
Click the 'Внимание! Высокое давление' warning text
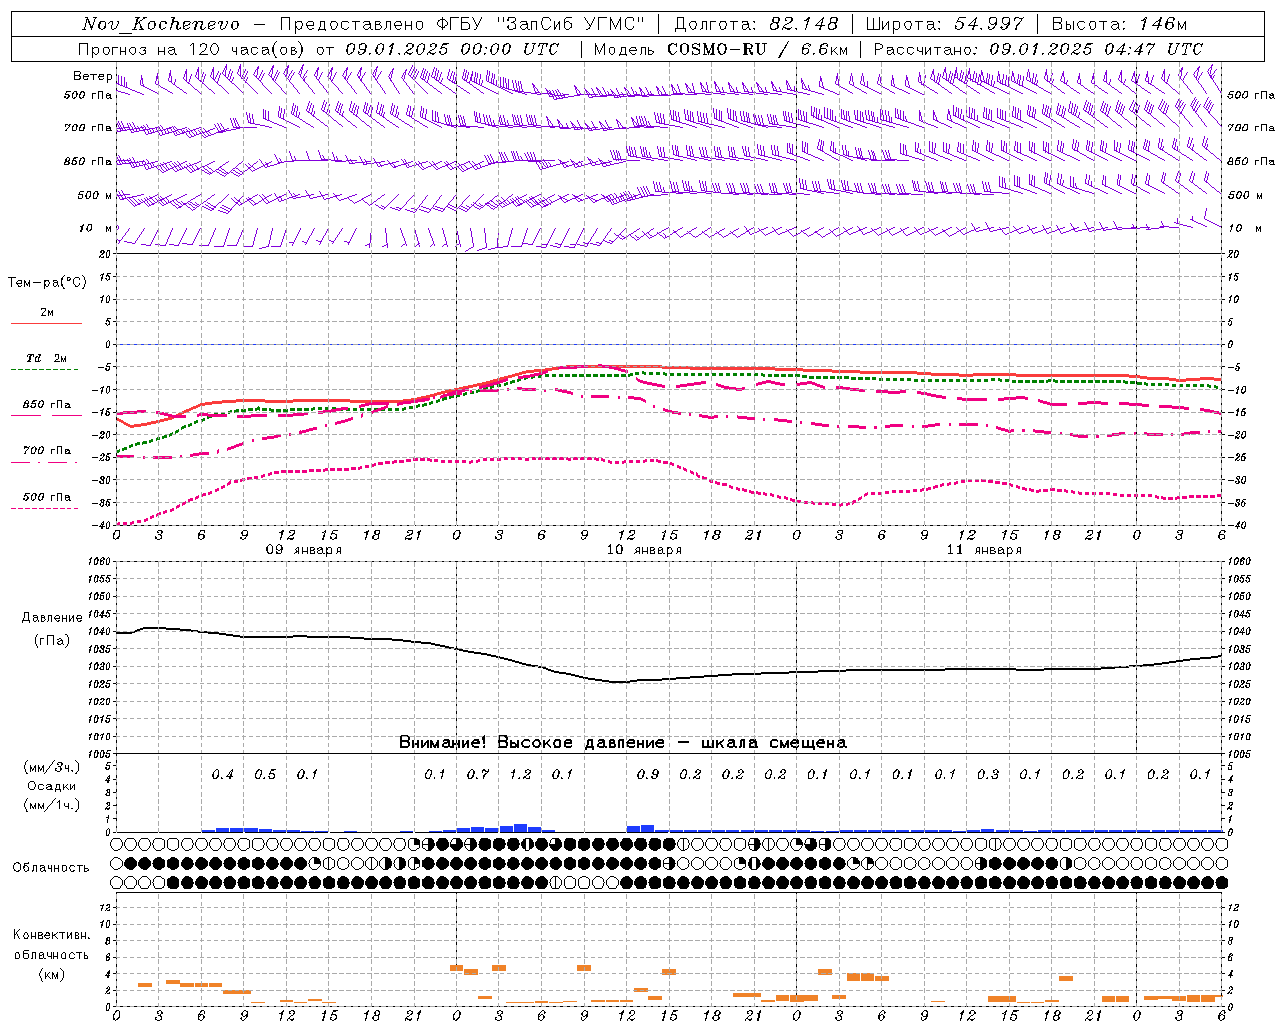(531, 743)
